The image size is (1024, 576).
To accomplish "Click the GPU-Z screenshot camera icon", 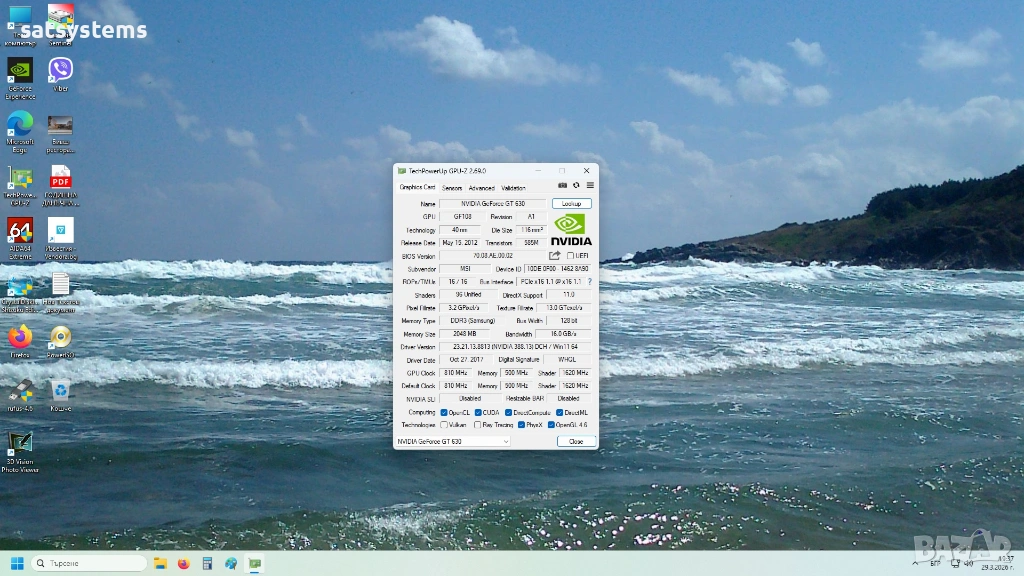I will point(563,185).
